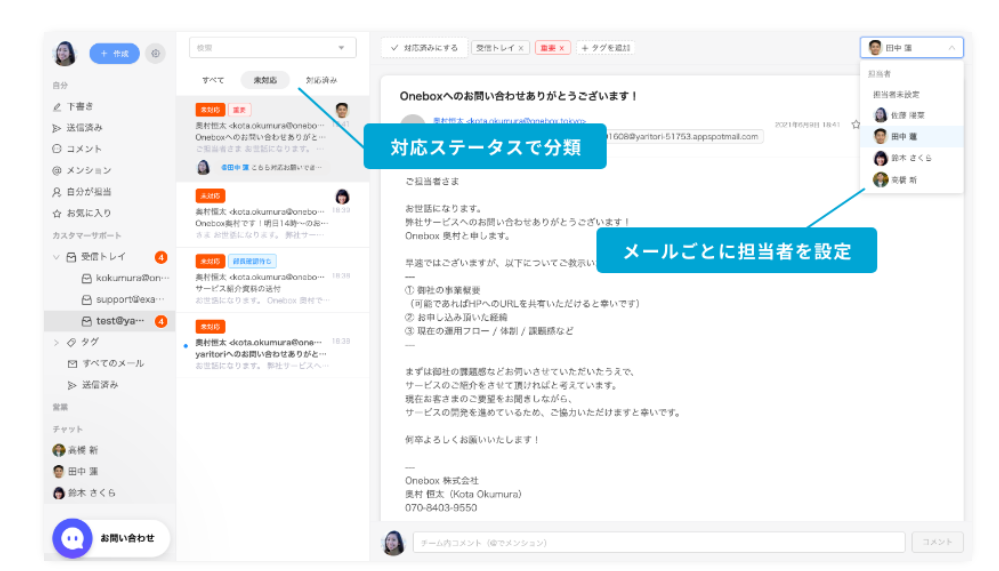The height and width of the screenshot is (571, 999).
Task: Click the チーム内コメント input field
Action: click(659, 543)
